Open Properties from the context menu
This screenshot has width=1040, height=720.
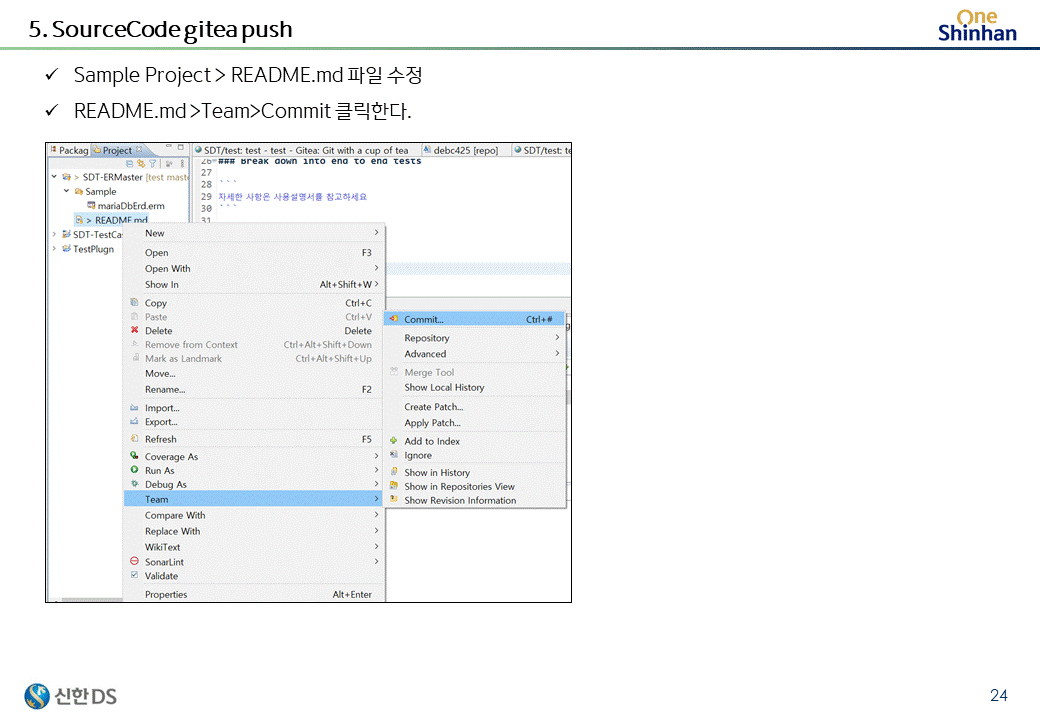pyautogui.click(x=253, y=595)
